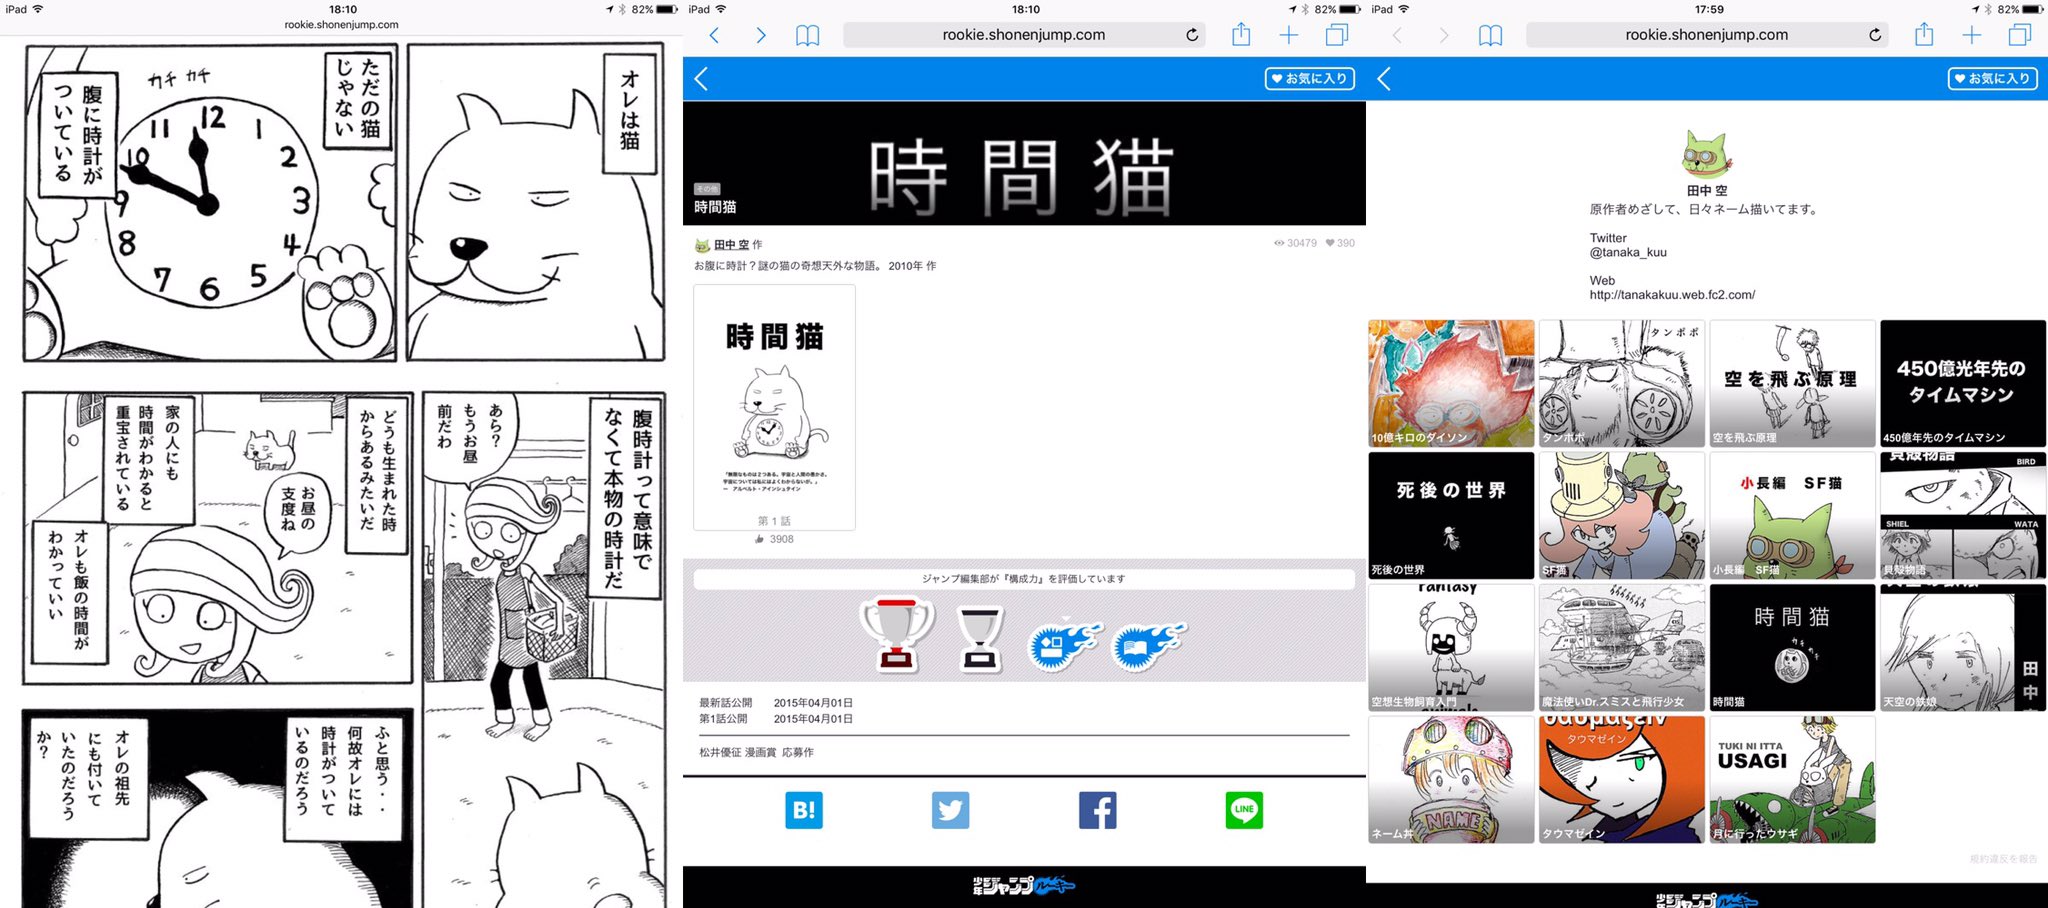2048x908 pixels.
Task: Toggle お気に入り favorite in middle window
Action: pos(1309,79)
